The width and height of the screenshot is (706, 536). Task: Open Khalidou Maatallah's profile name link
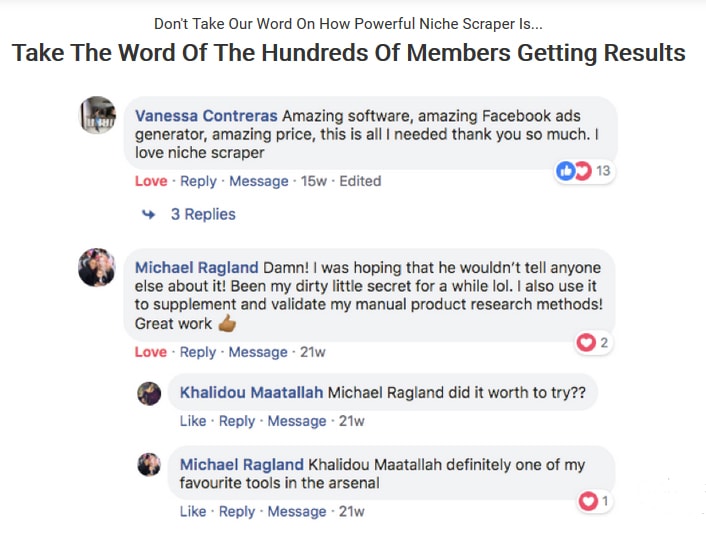pos(251,393)
